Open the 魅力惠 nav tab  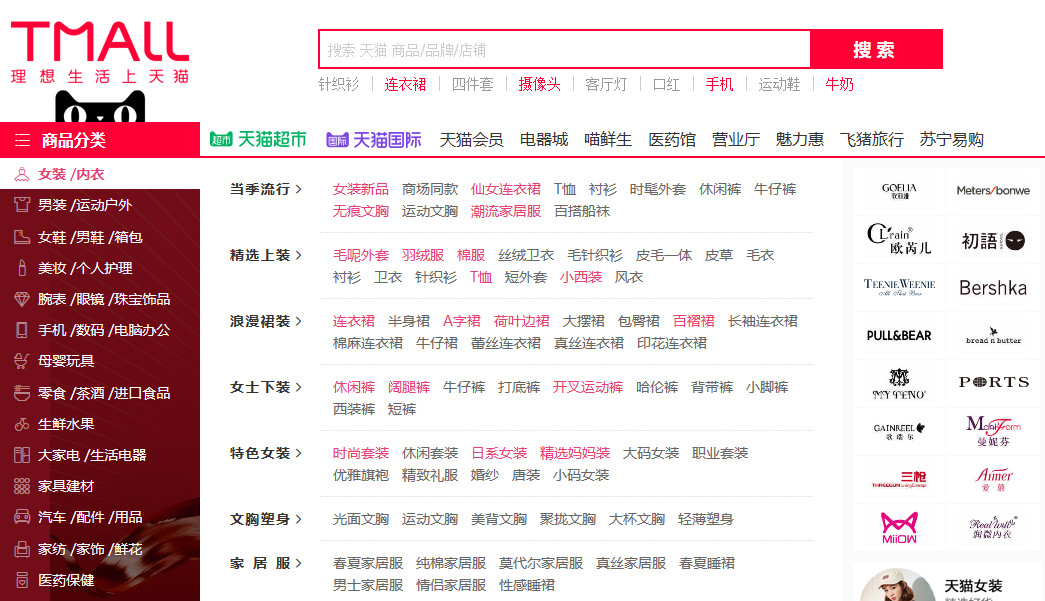click(x=800, y=140)
